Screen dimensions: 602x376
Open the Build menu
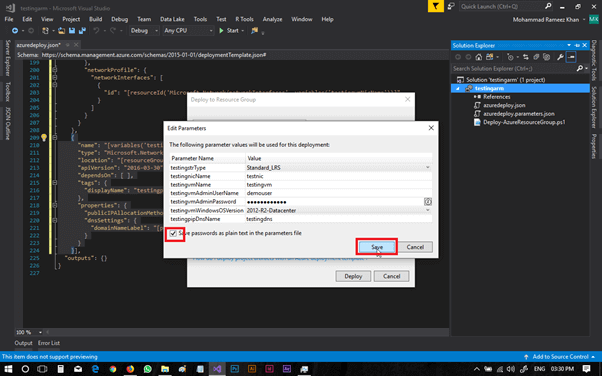pos(96,19)
